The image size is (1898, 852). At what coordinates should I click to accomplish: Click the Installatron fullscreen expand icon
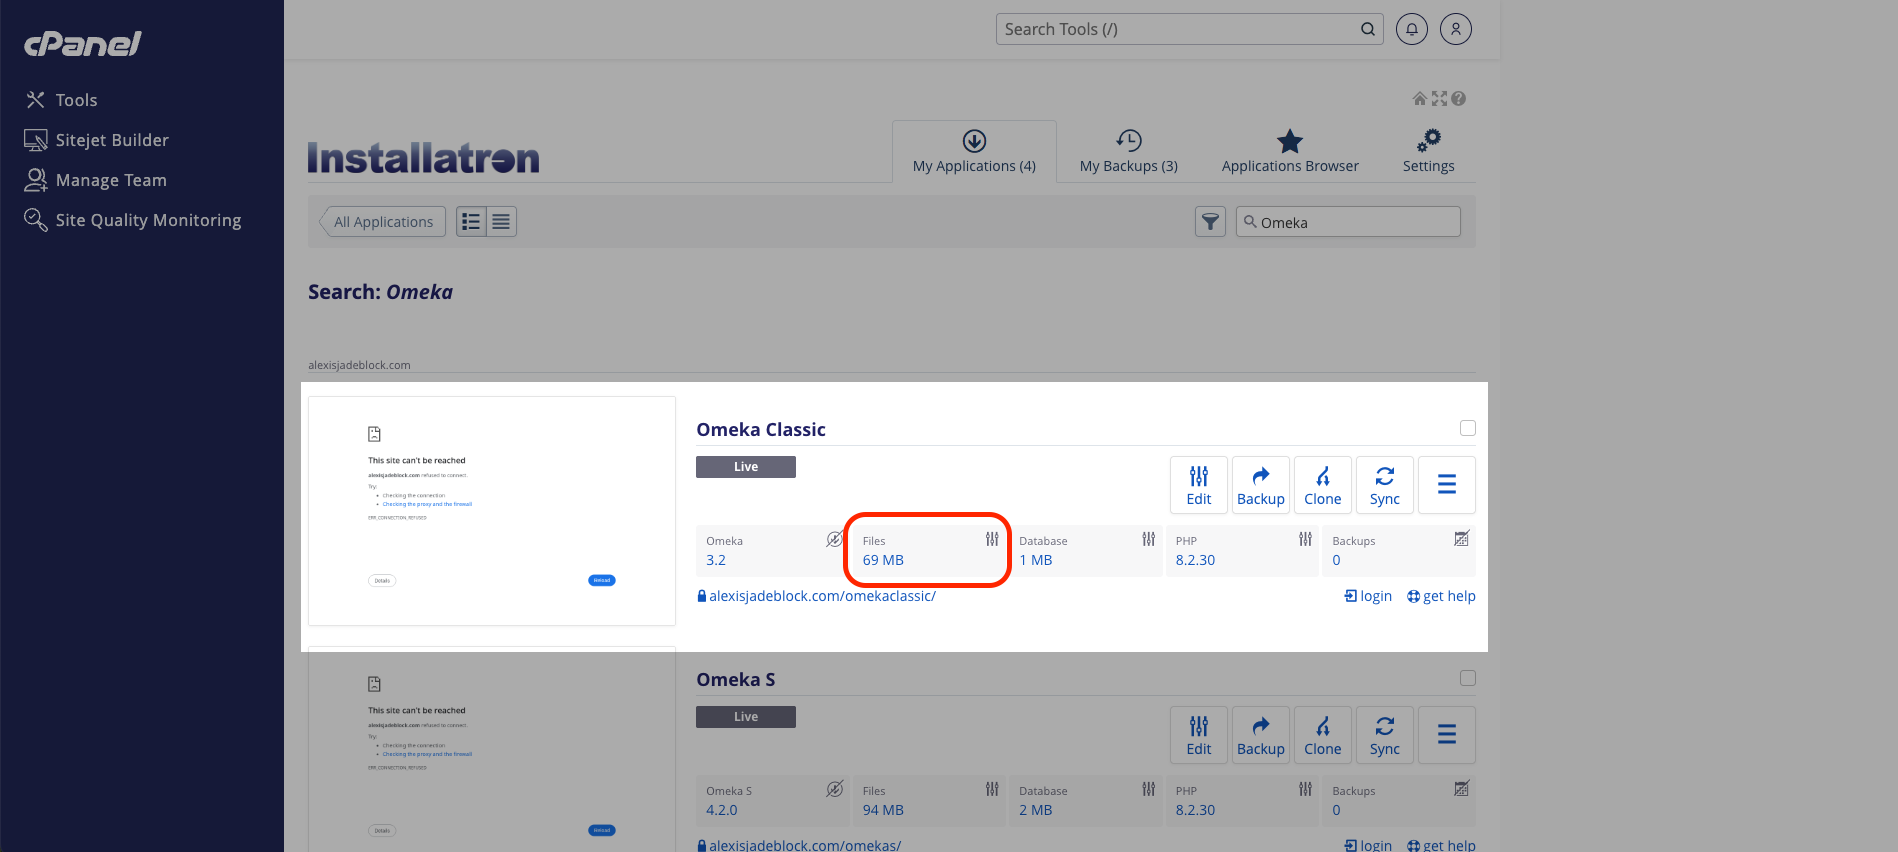pyautogui.click(x=1439, y=98)
